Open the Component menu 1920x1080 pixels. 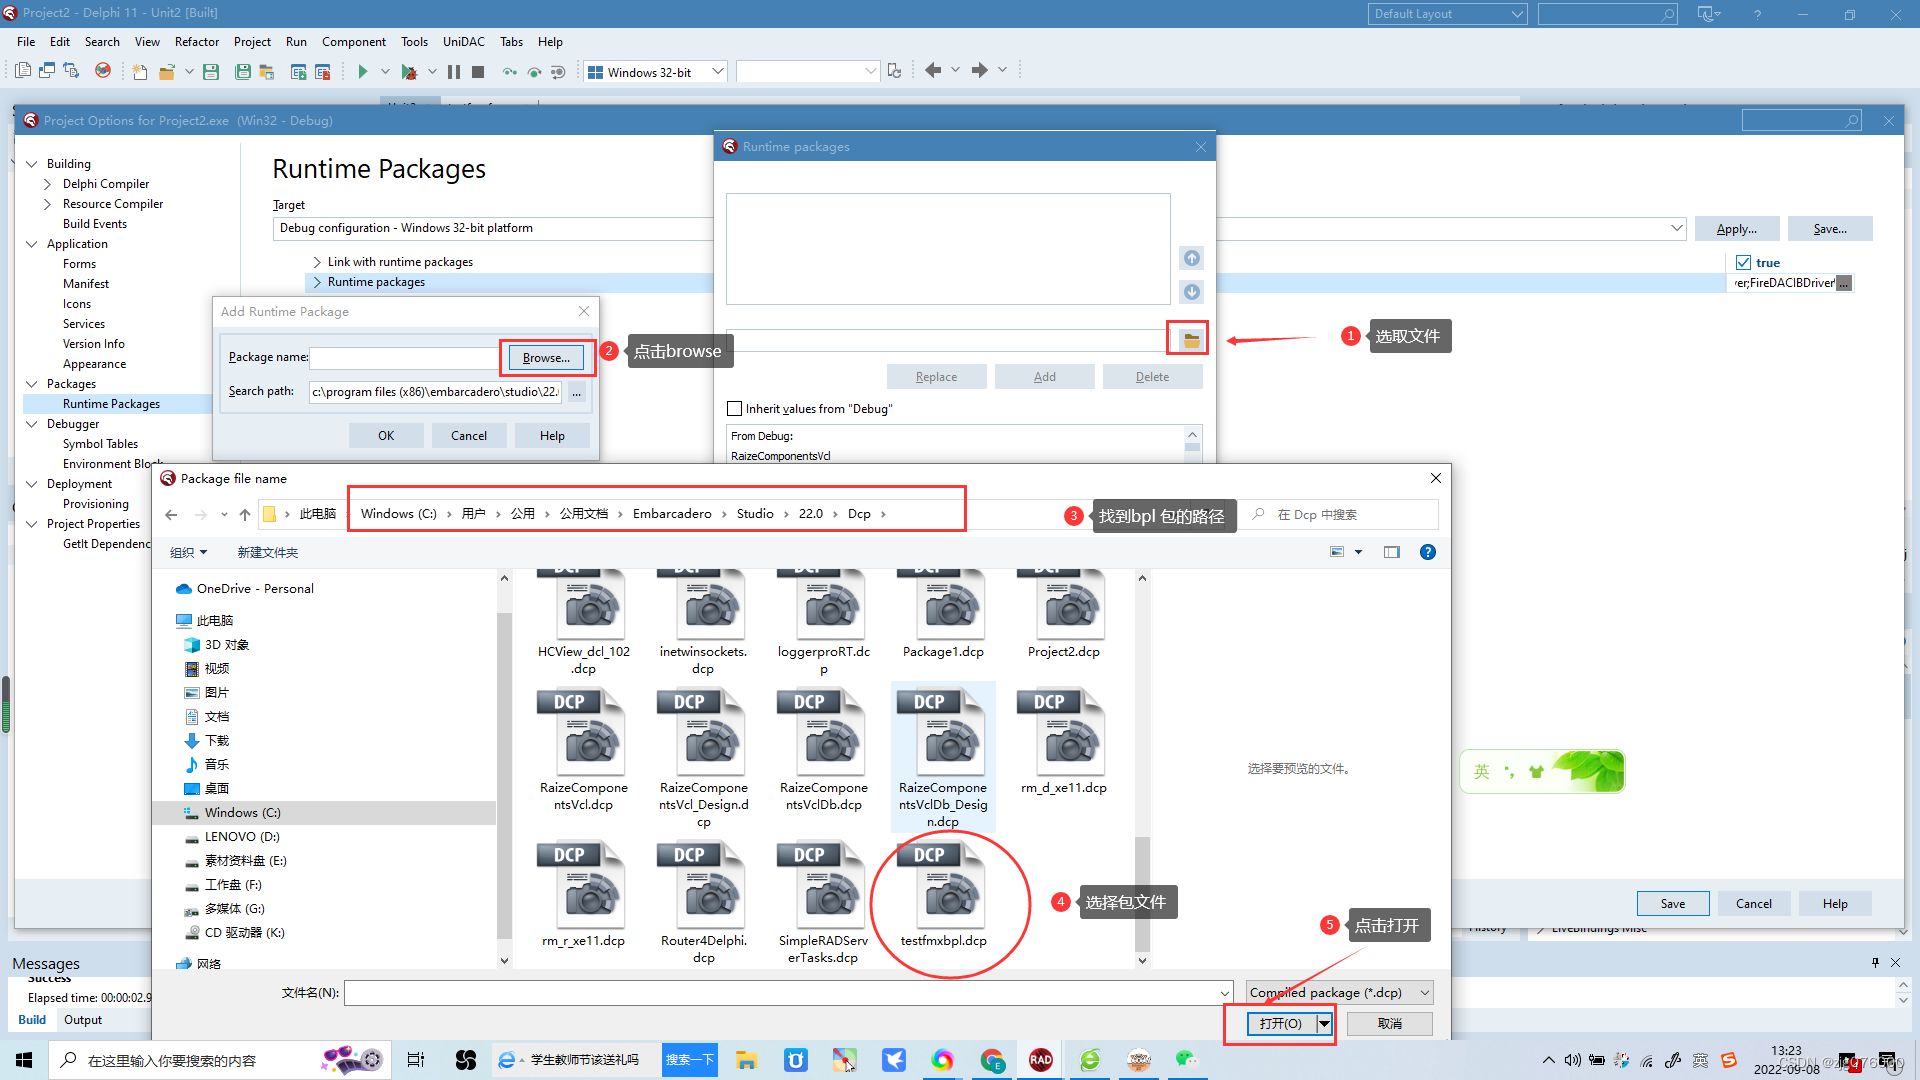pyautogui.click(x=353, y=42)
